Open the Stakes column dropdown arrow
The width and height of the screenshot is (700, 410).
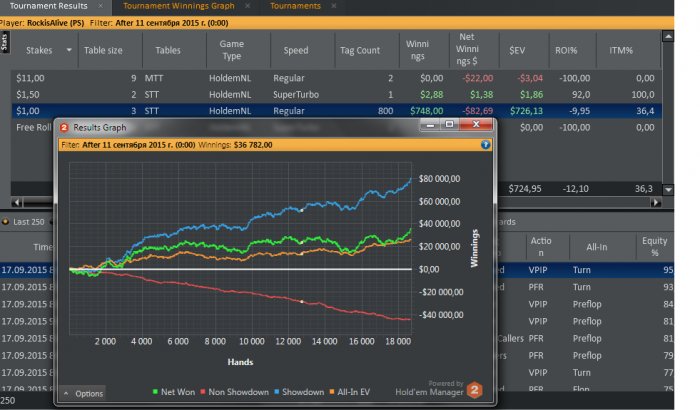coord(69,50)
